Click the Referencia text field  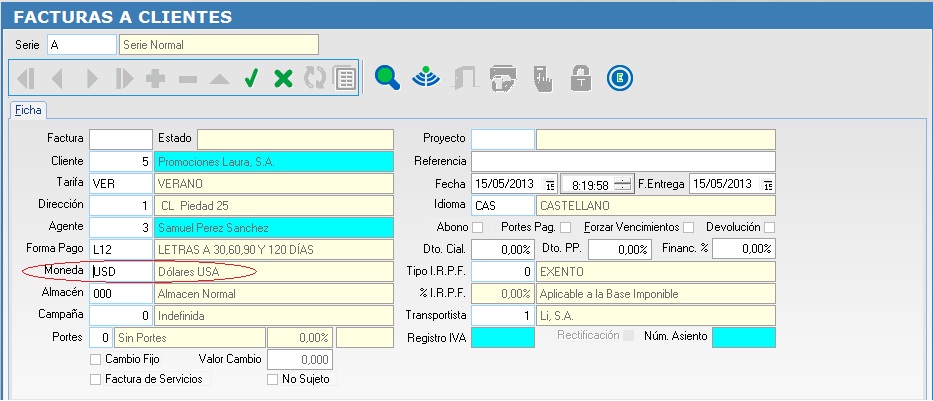pyautogui.click(x=623, y=161)
